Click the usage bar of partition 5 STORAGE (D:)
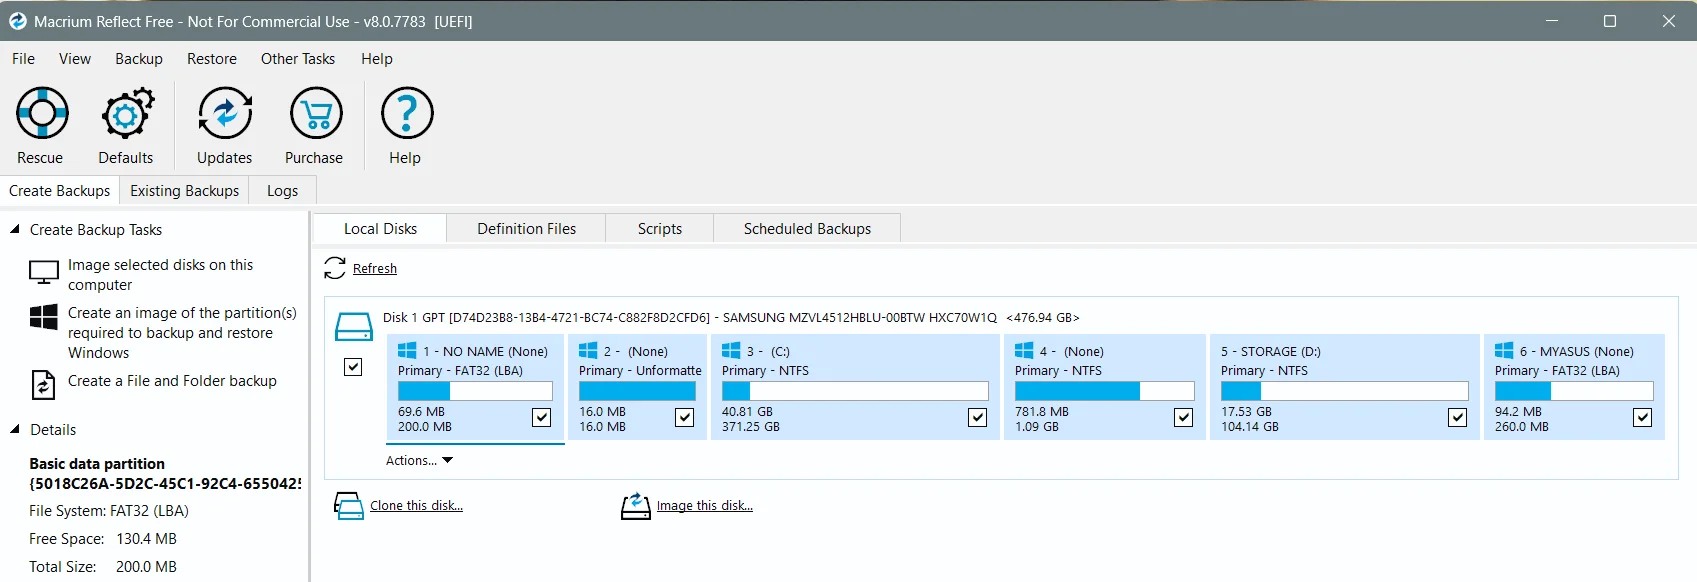The width and height of the screenshot is (1697, 582). pyautogui.click(x=1345, y=391)
